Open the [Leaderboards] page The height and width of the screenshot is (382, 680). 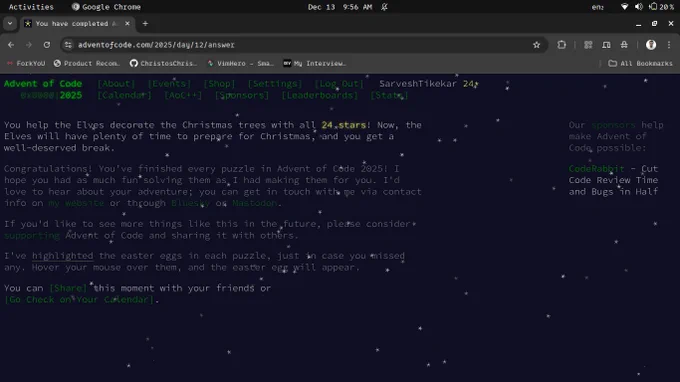tap(320, 95)
